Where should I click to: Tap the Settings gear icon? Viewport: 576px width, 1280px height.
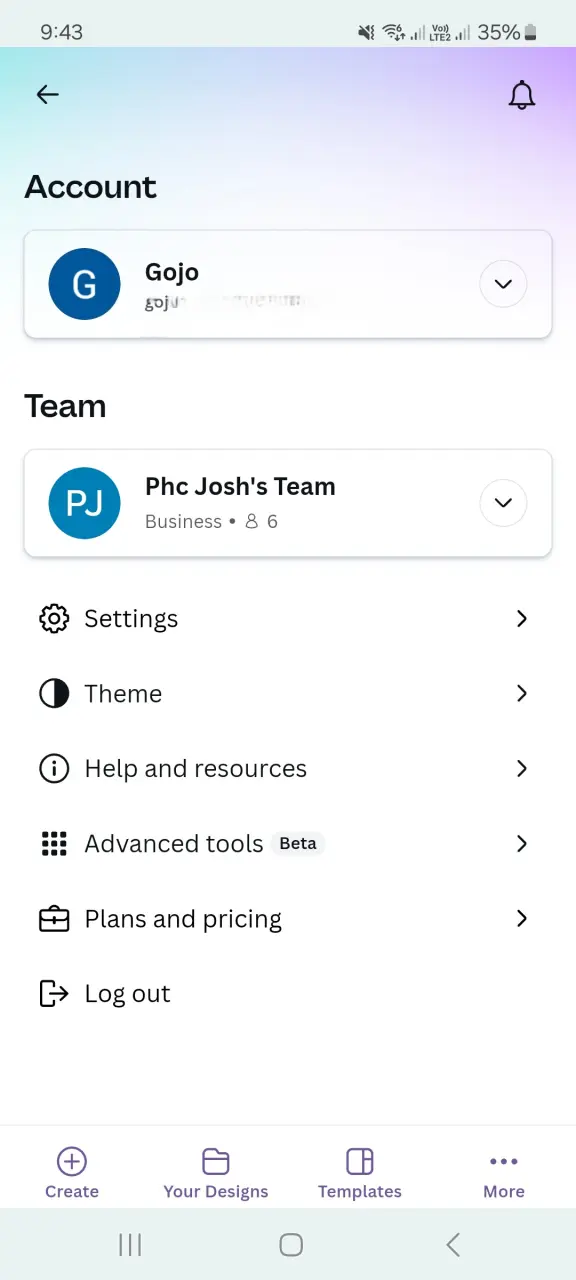pyautogui.click(x=53, y=619)
